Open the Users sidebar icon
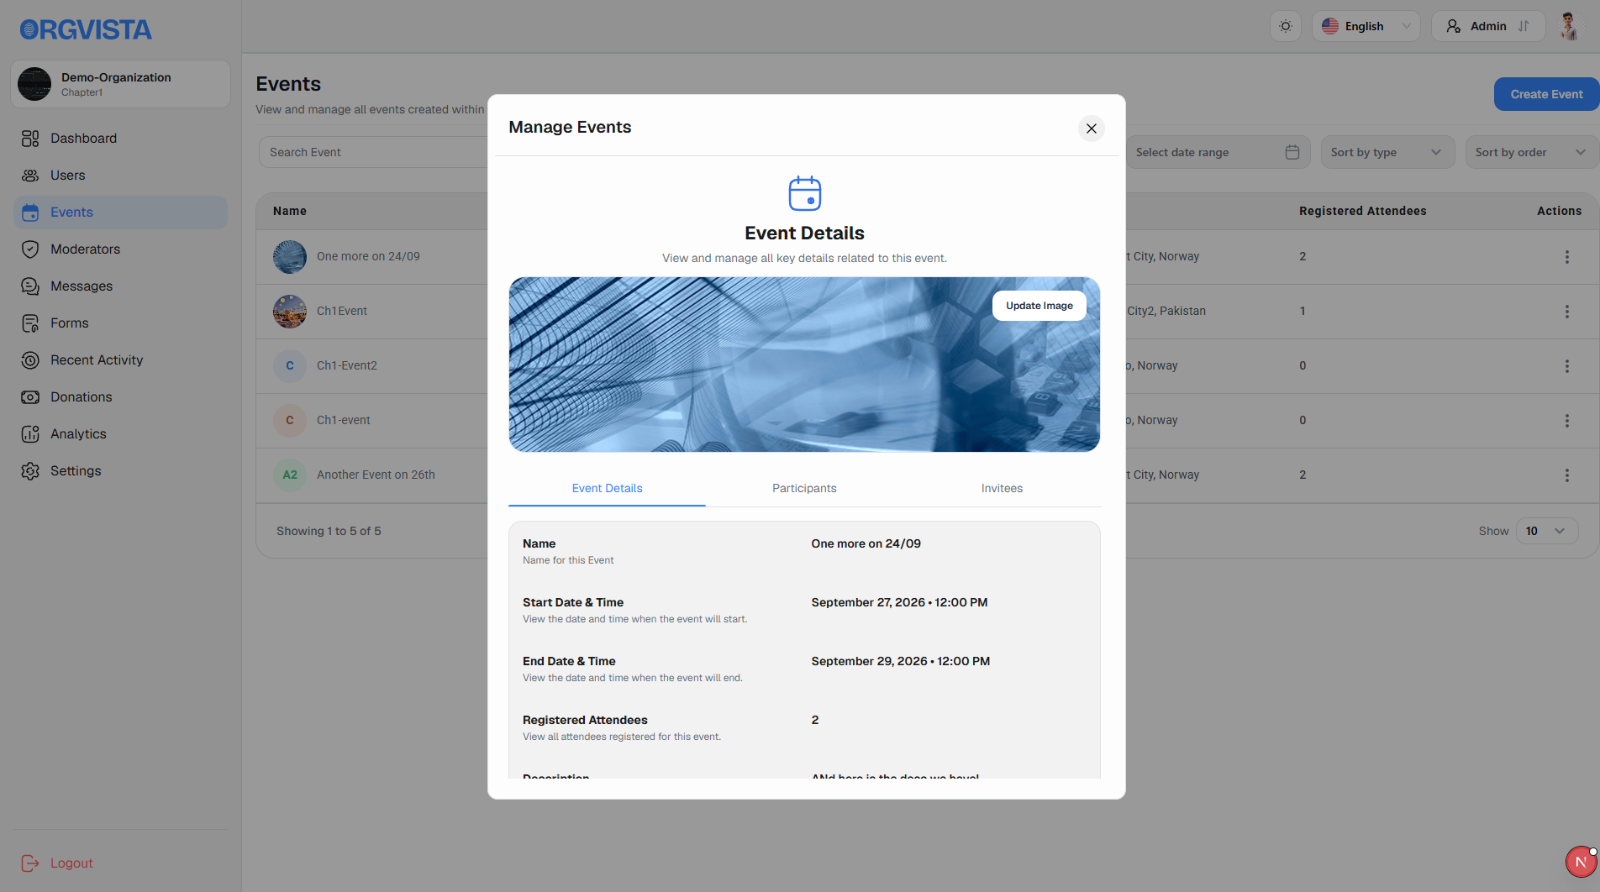This screenshot has width=1600, height=892. [30, 175]
